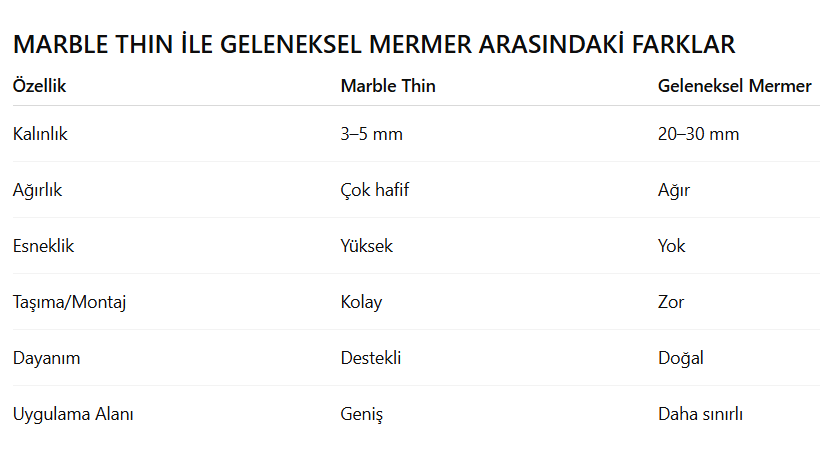
Task: Click the heading 'MARBLE THIN İLE GELENEKSEL MERMER ARASINDAKİ FARKLAR'
Action: pyautogui.click(x=374, y=45)
